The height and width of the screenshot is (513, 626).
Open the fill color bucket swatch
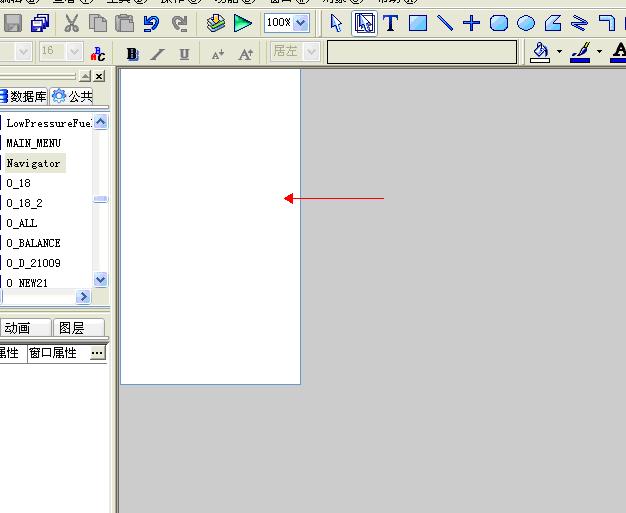pyautogui.click(x=540, y=52)
